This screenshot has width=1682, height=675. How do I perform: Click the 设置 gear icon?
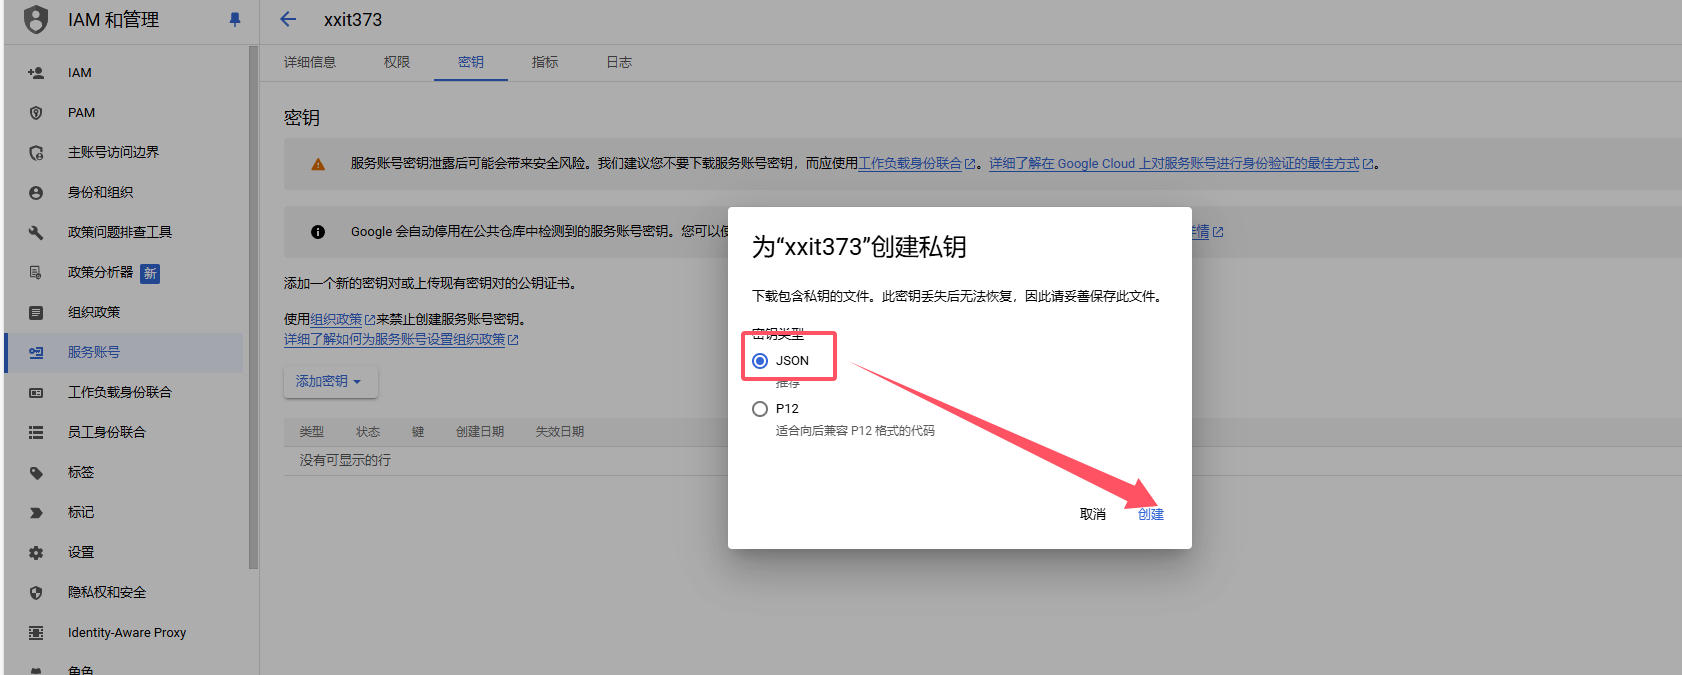[x=36, y=553]
